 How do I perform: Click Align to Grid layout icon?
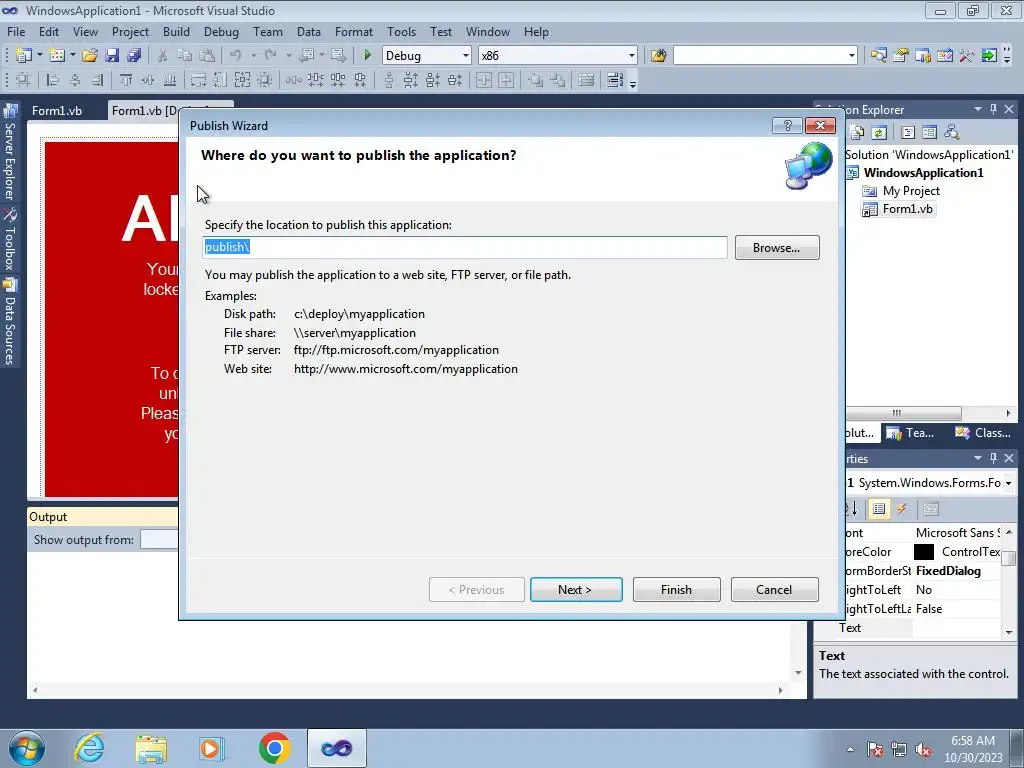click(x=23, y=80)
